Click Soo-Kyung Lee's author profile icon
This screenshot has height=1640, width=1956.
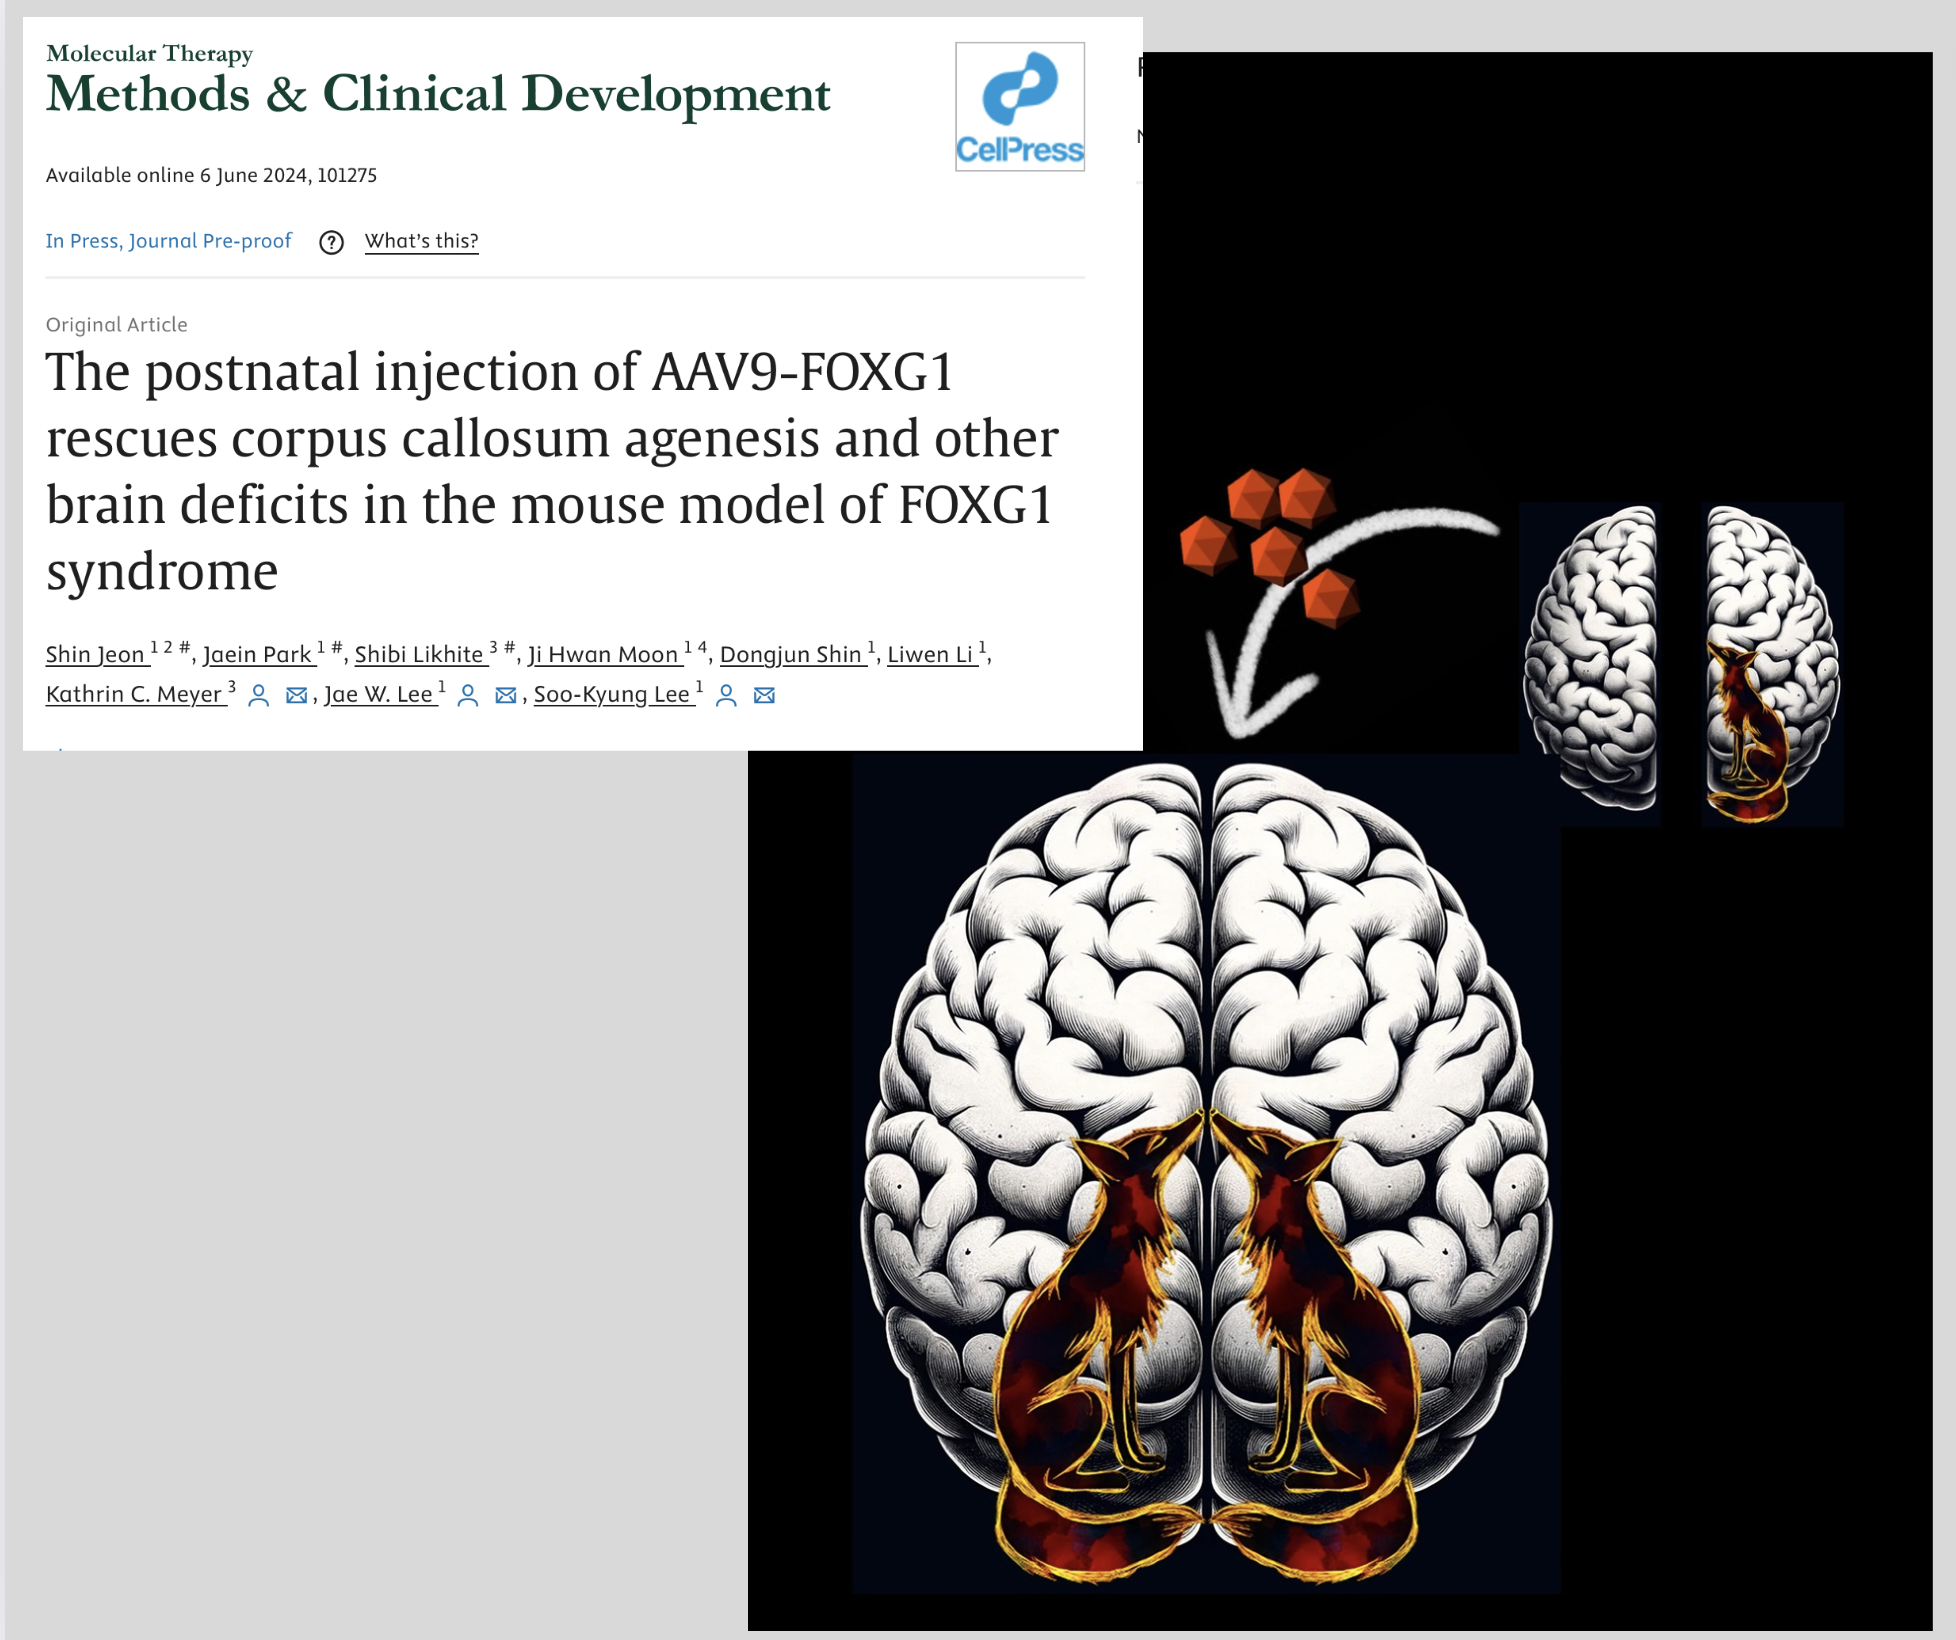click(x=727, y=695)
